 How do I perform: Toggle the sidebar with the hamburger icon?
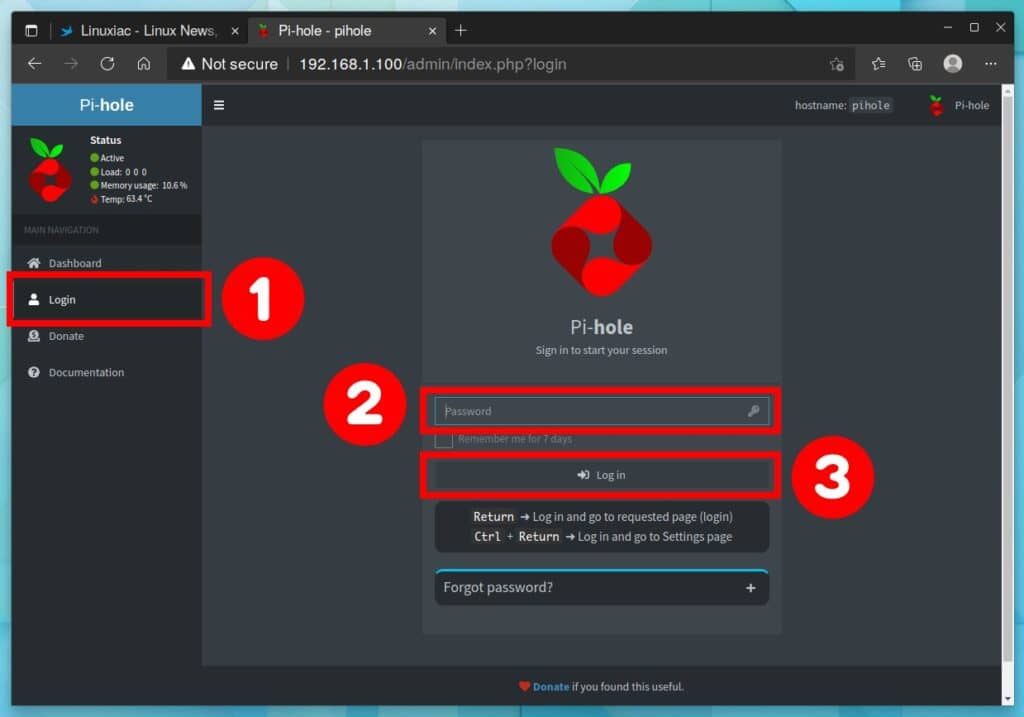(219, 105)
